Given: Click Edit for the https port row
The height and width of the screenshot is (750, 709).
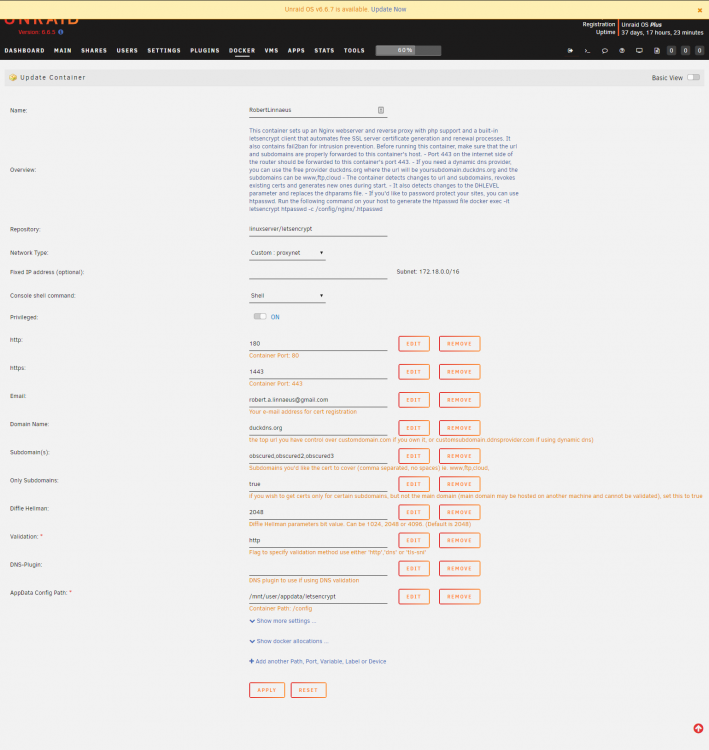Looking at the screenshot, I should coord(414,372).
